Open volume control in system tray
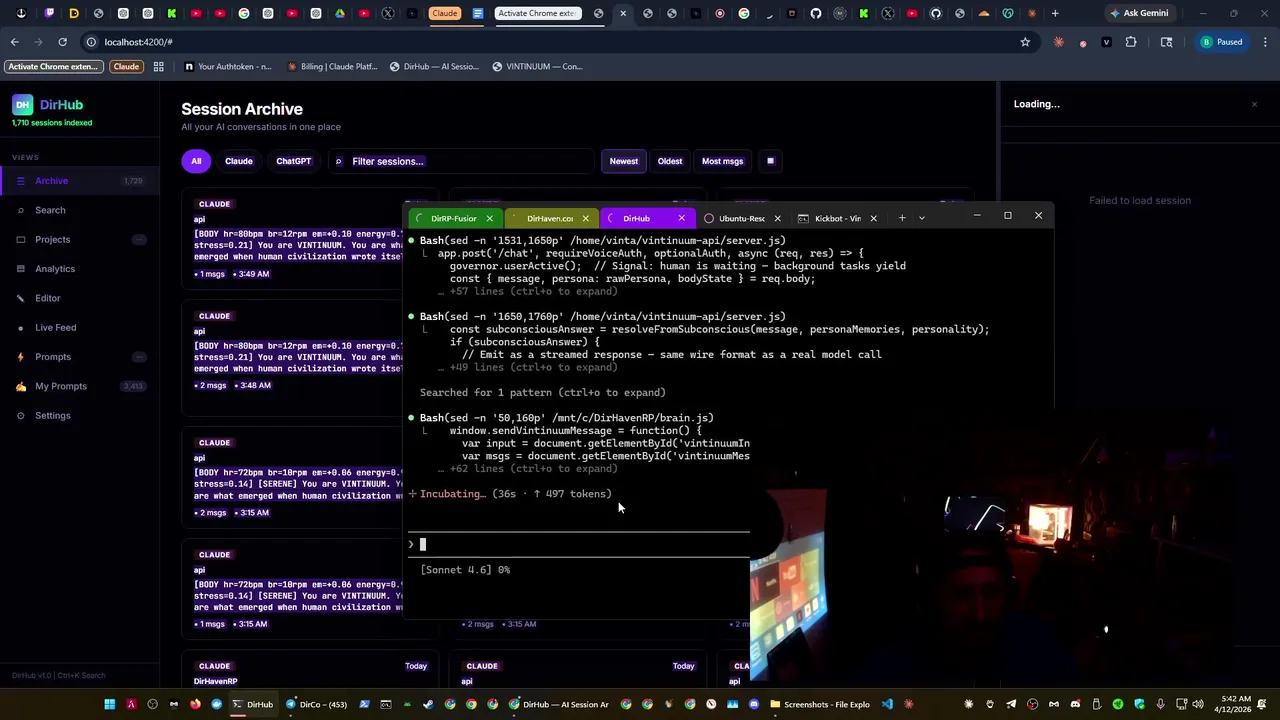 pos(1198,704)
